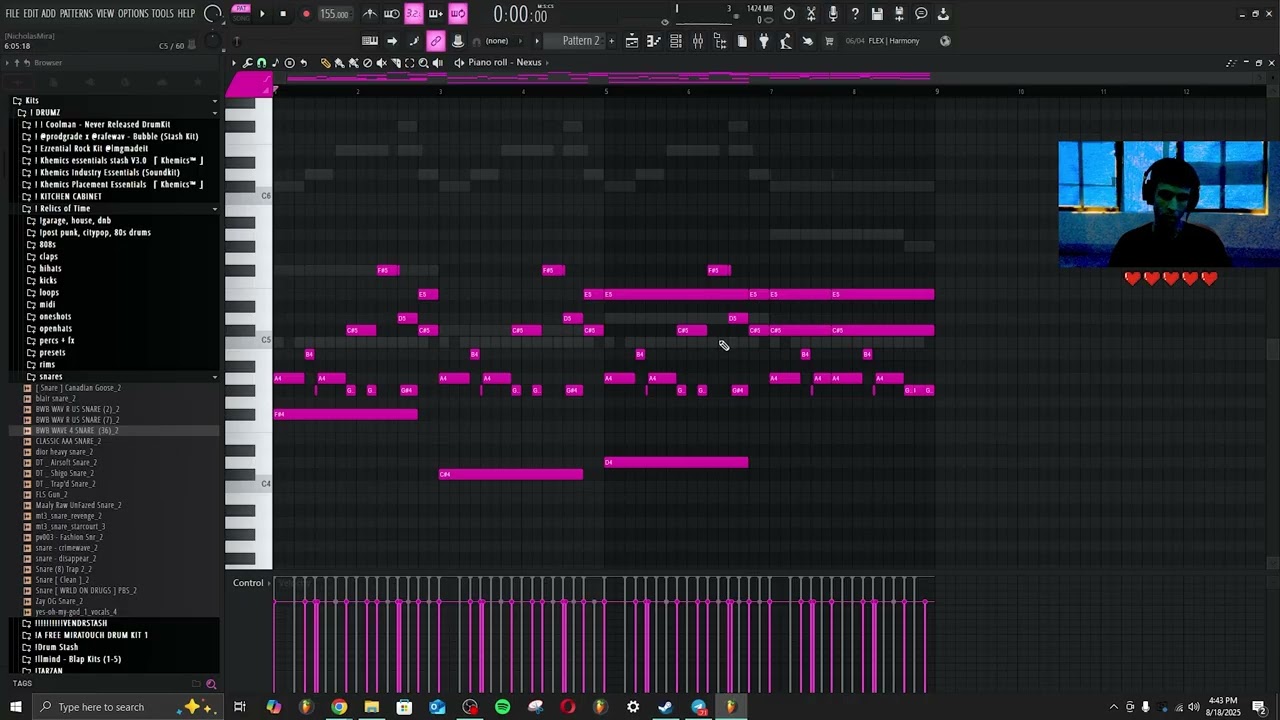Expand the hihats folder

point(50,268)
